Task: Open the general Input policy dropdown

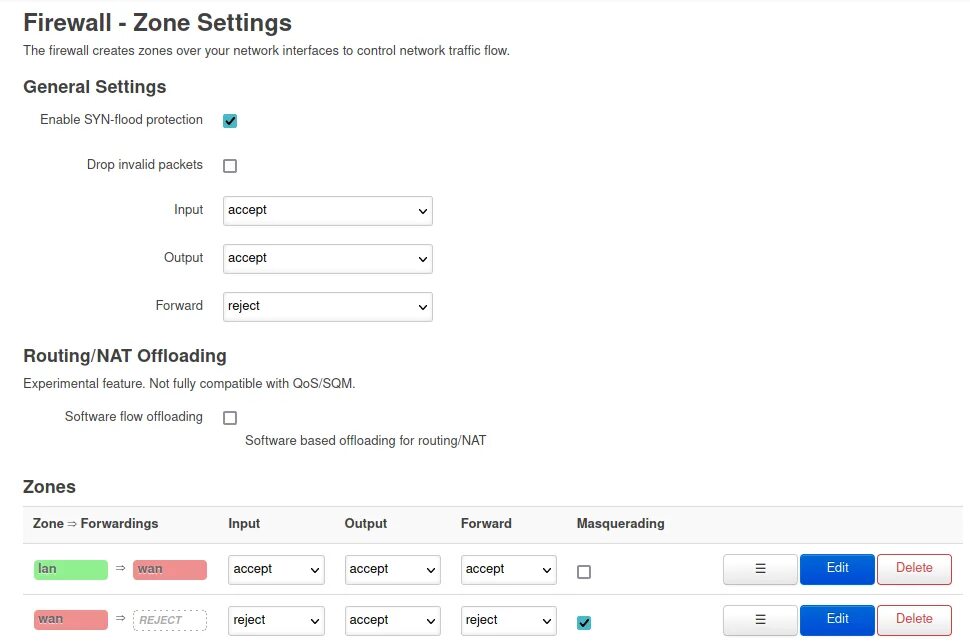Action: (x=327, y=211)
